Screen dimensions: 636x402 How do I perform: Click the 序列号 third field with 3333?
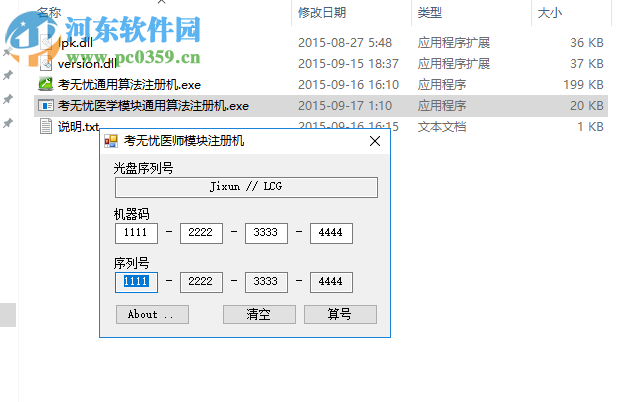point(266,282)
